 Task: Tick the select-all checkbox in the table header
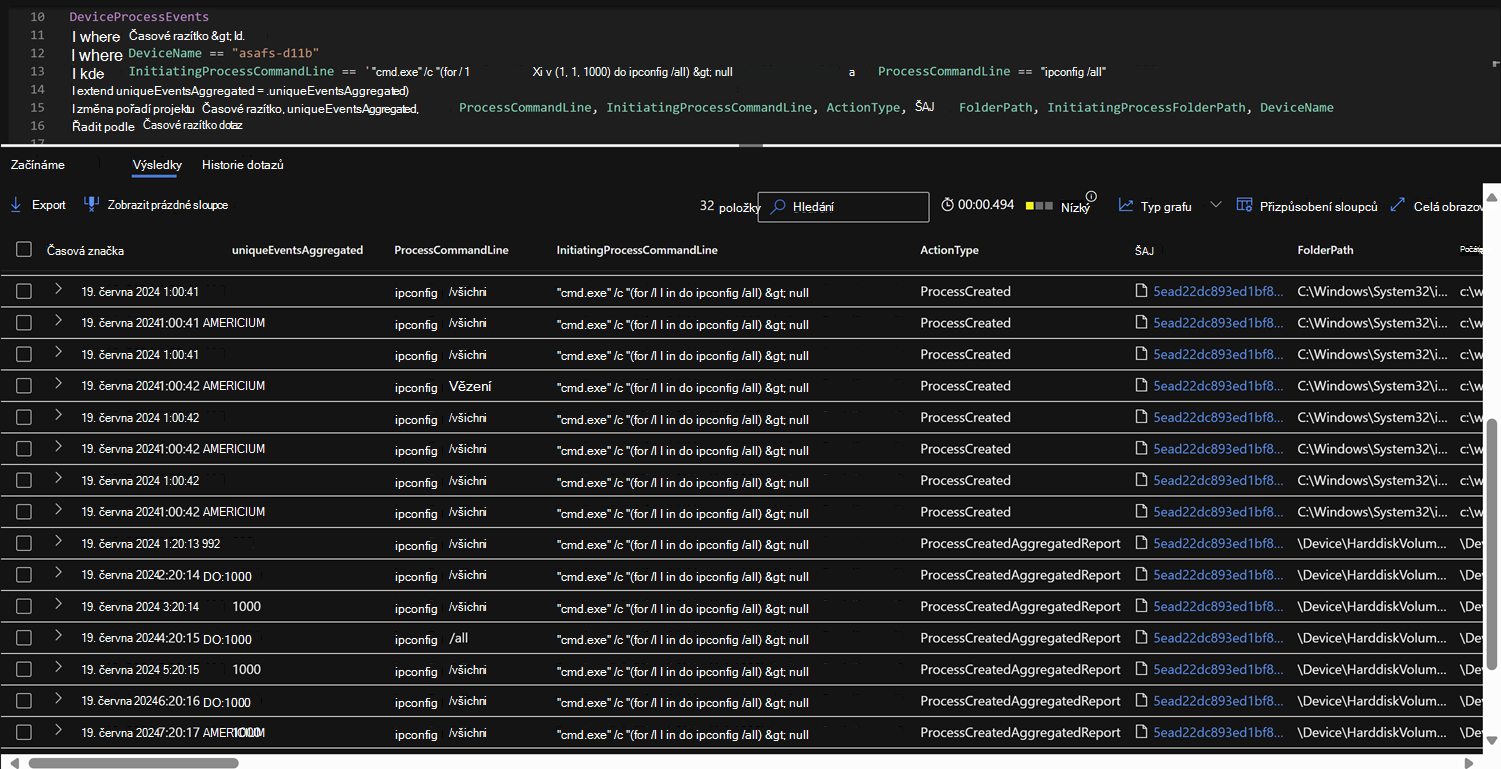point(24,250)
